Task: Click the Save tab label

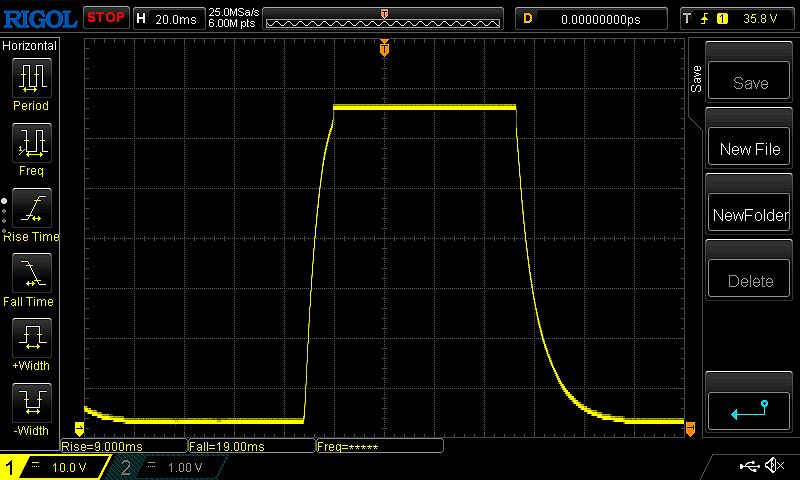Action: [696, 79]
